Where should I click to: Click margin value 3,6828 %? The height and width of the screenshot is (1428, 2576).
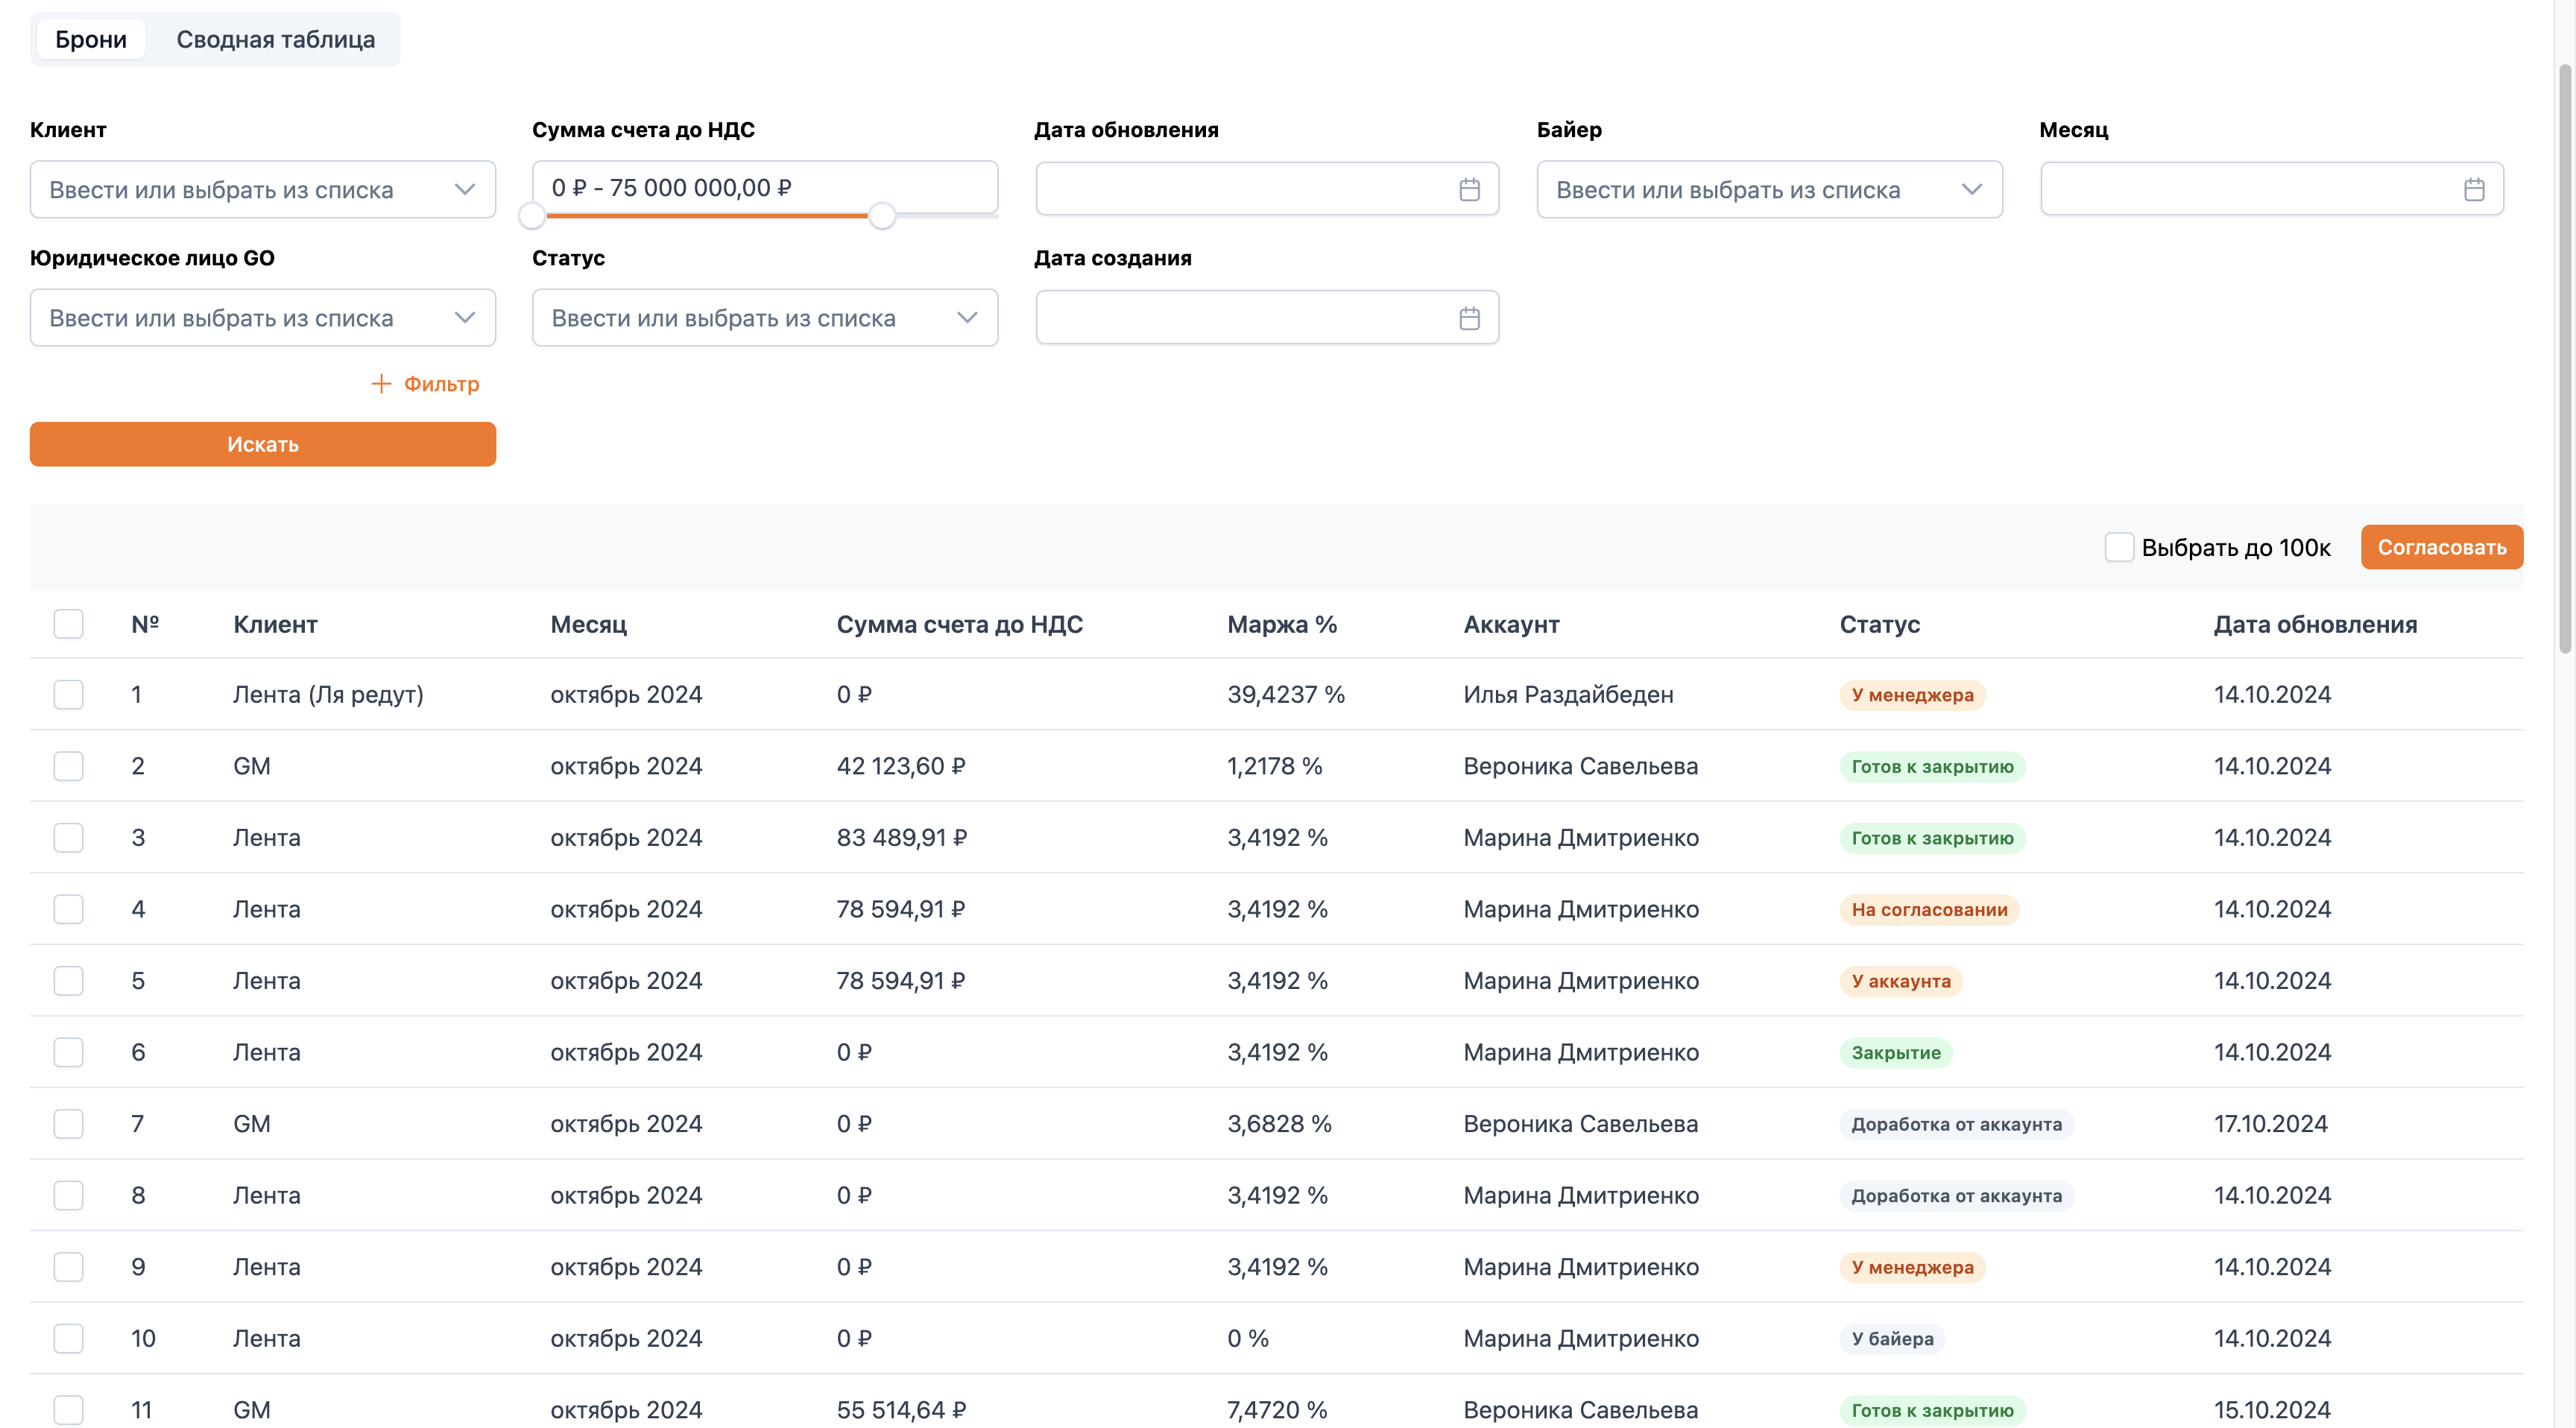pyautogui.click(x=1279, y=1124)
